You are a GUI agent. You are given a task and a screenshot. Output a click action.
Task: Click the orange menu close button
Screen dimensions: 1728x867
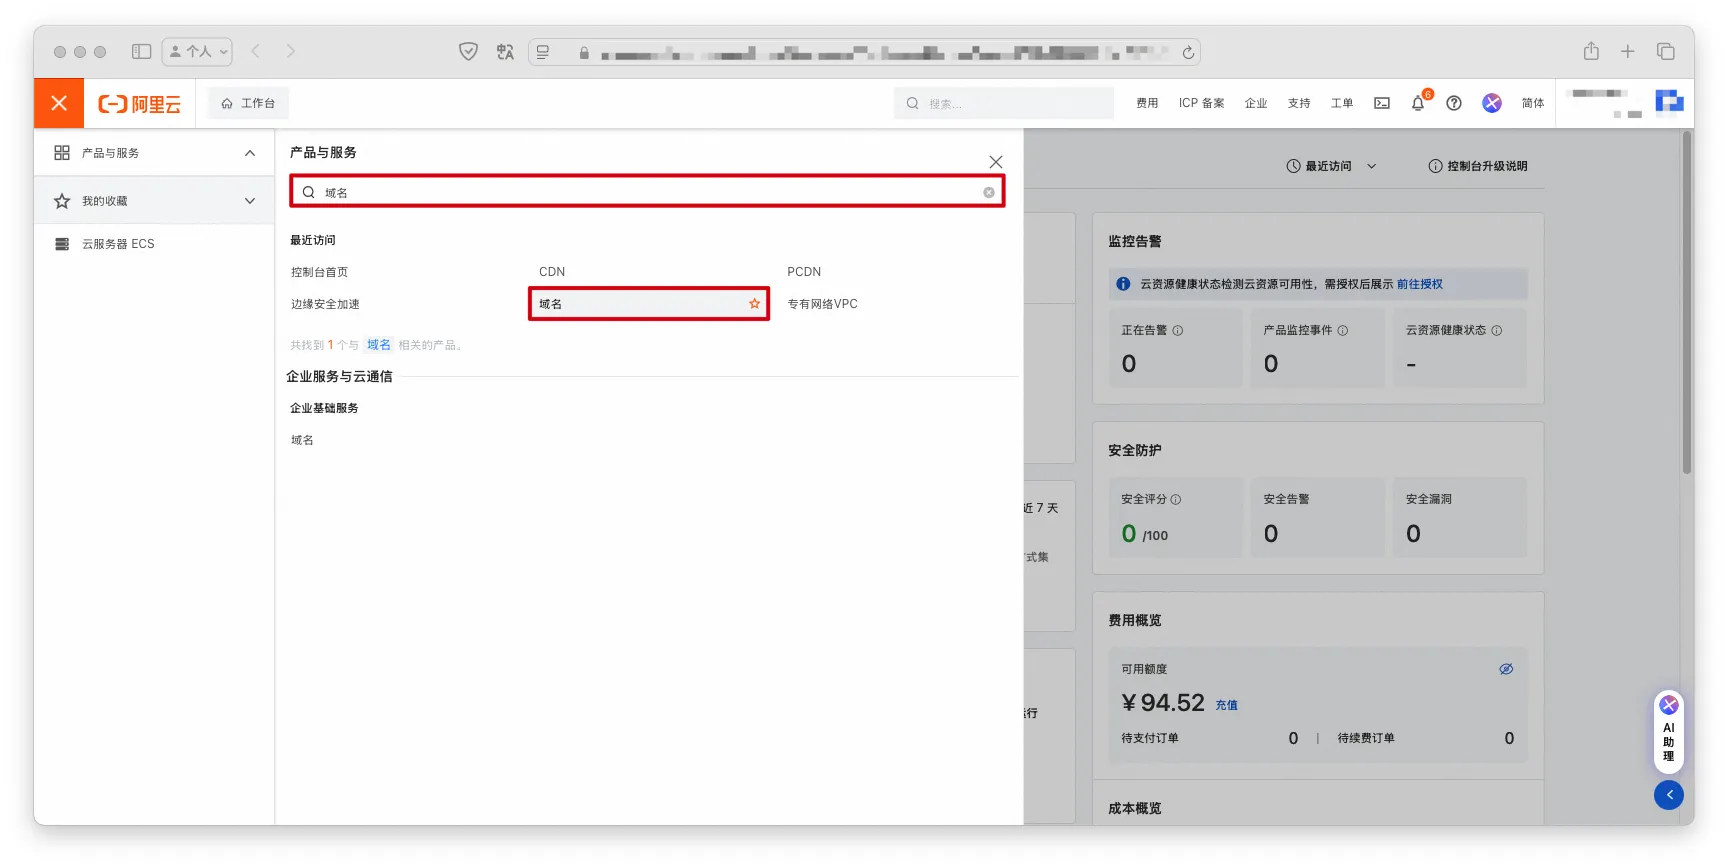59,103
